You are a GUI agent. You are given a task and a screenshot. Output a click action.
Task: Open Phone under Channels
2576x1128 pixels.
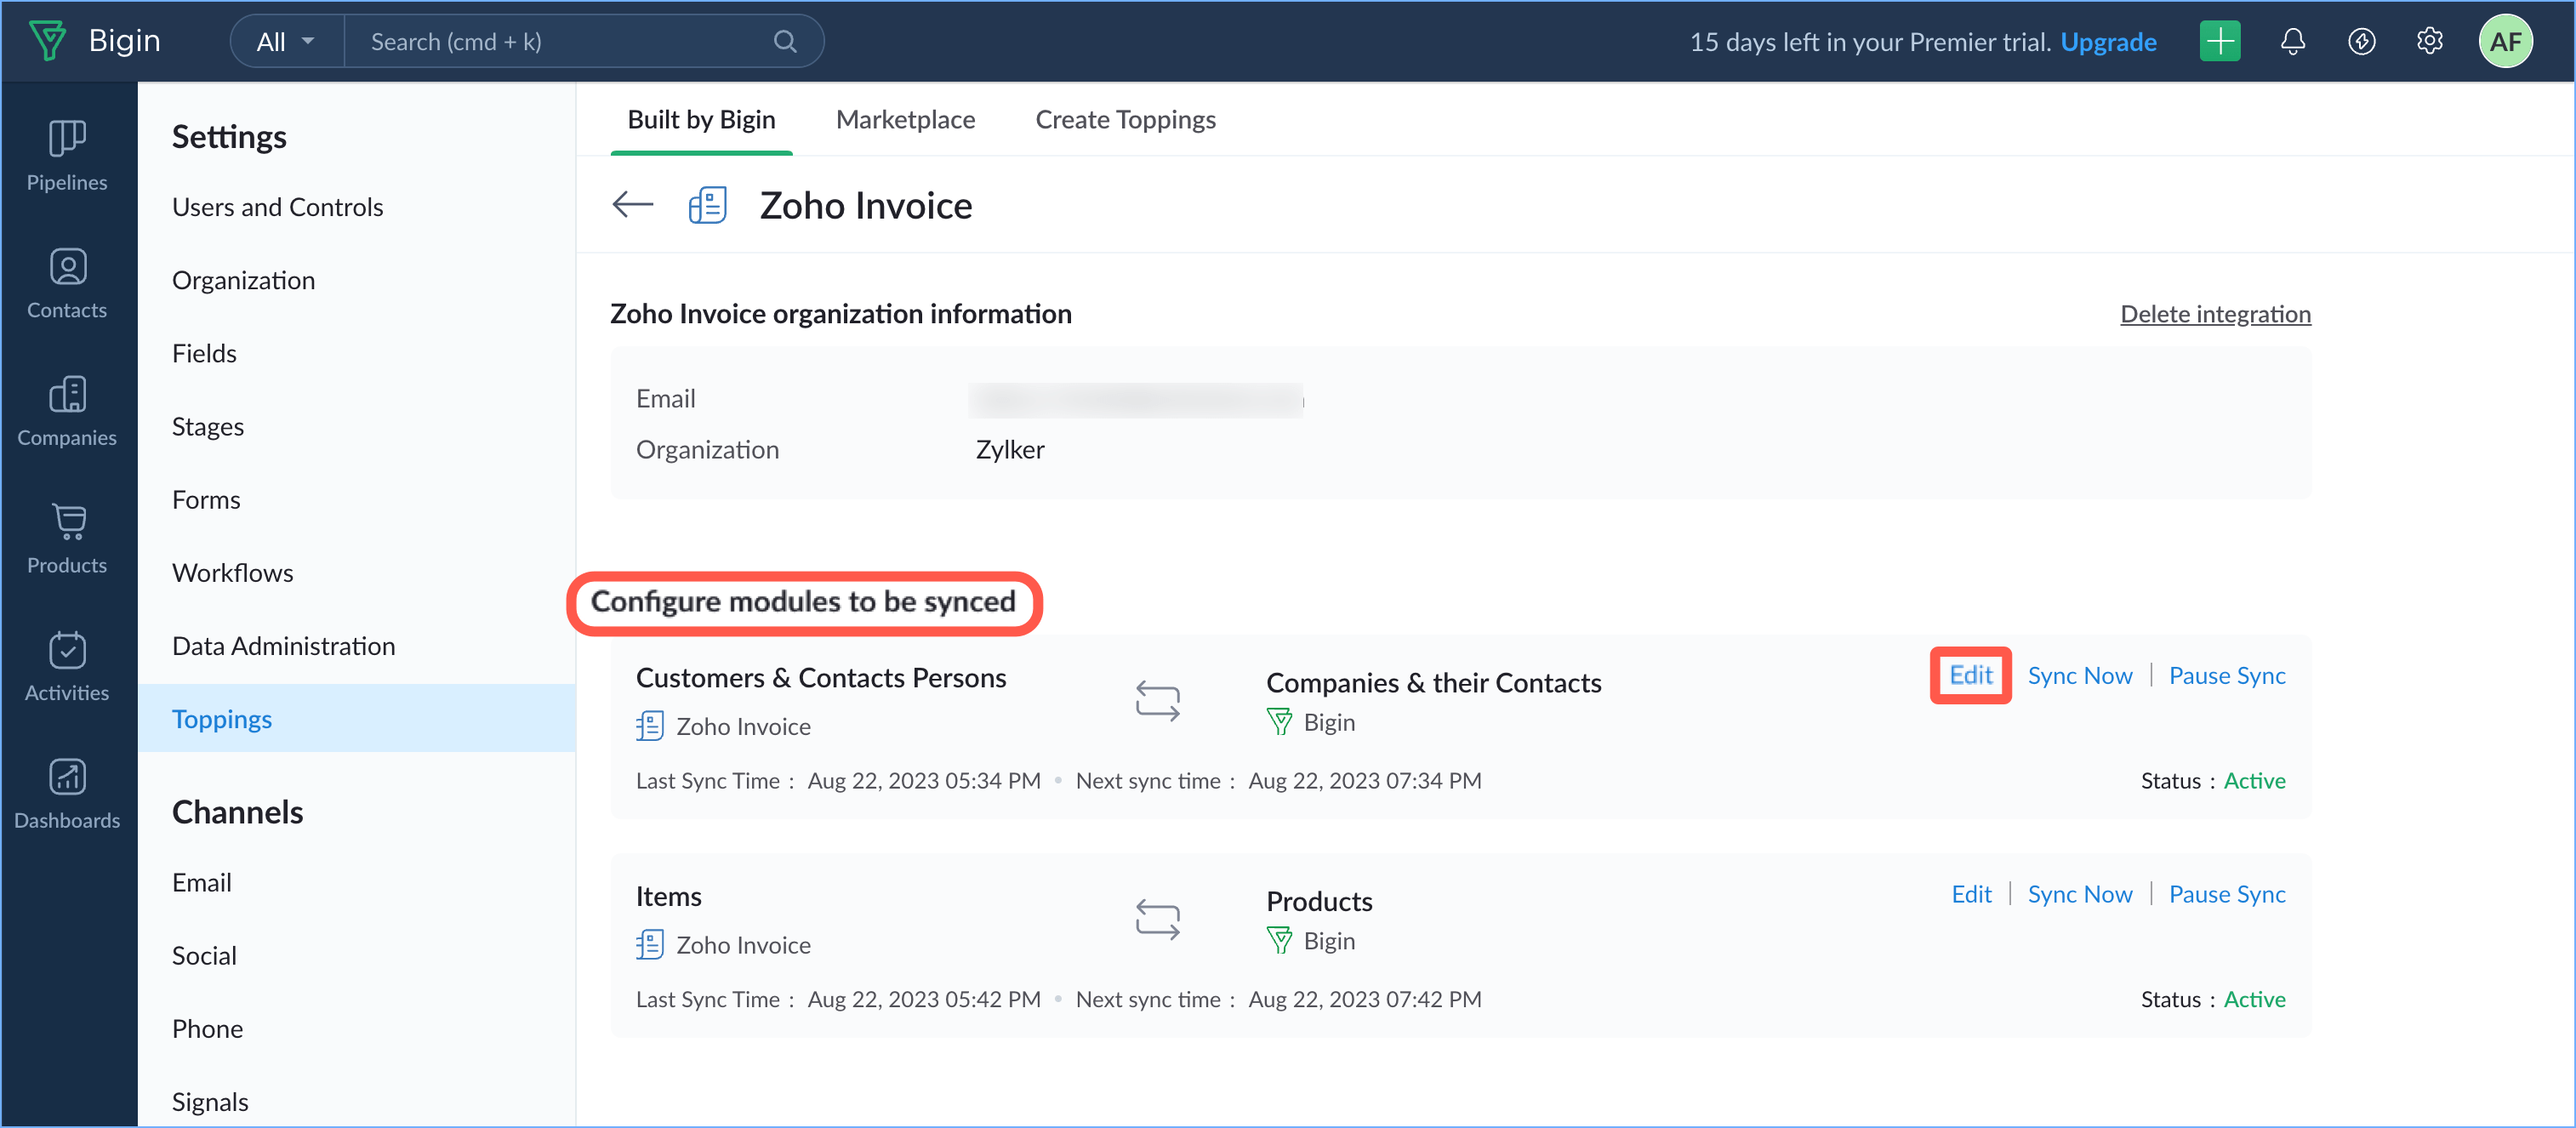(207, 1028)
